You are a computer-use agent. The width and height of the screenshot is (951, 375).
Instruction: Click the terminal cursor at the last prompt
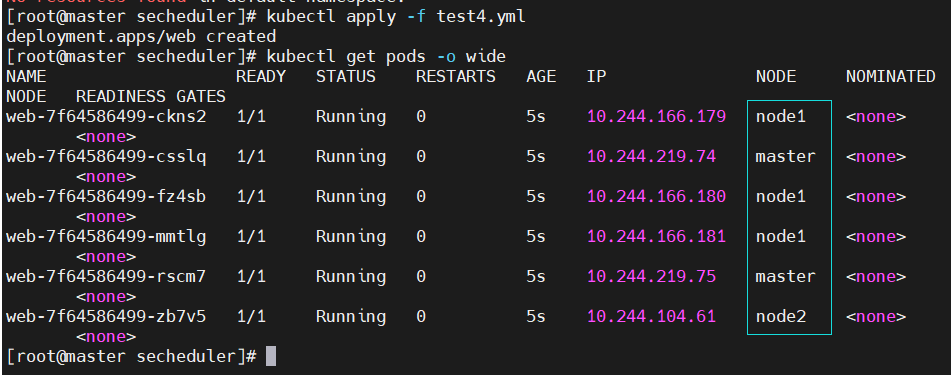(271, 356)
